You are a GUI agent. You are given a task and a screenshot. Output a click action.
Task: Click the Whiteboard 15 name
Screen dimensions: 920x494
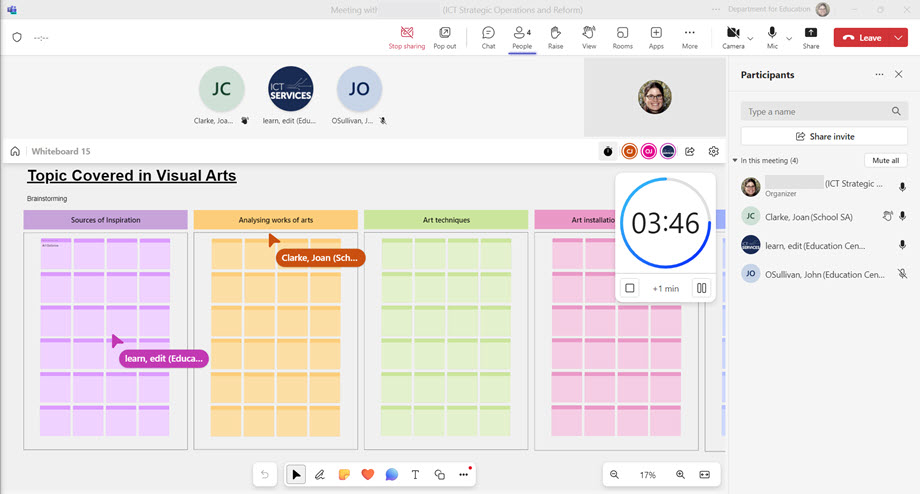(x=61, y=151)
